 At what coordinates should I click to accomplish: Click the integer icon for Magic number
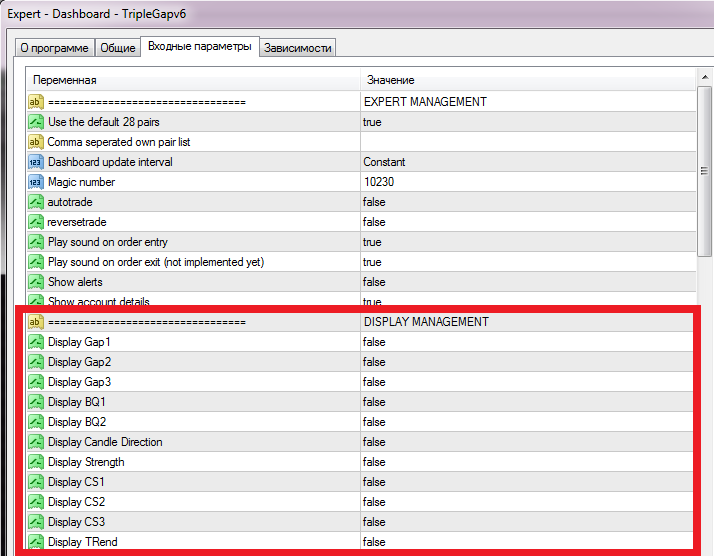(36, 182)
